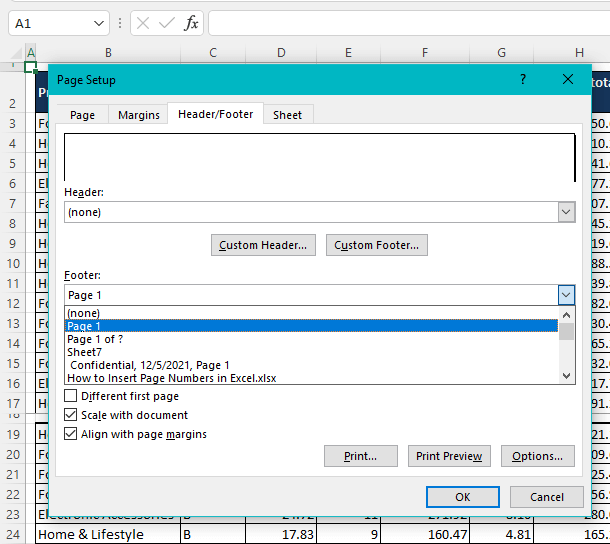The image size is (610, 544).
Task: Open the Page Setup help question mark
Action: pyautogui.click(x=523, y=79)
